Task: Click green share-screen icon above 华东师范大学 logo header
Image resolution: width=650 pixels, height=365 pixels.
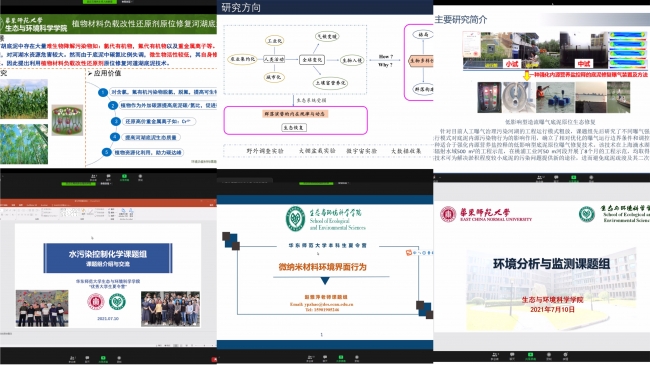Action: coord(574,178)
